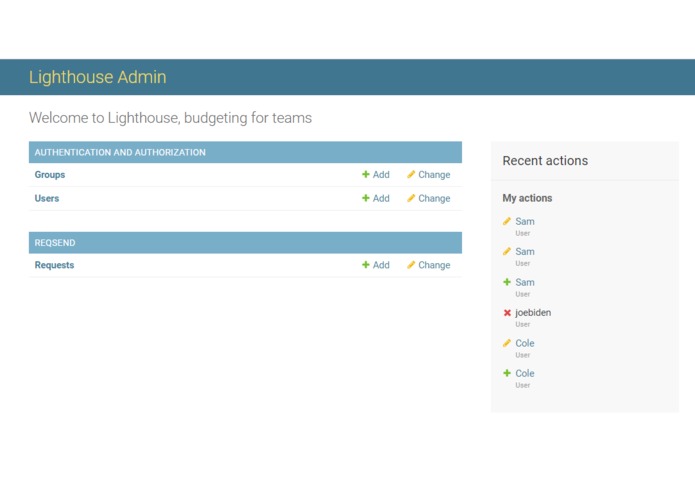Viewport: 695px width, 494px height.
Task: Click the 'Recent actions' heading
Action: pyautogui.click(x=545, y=161)
